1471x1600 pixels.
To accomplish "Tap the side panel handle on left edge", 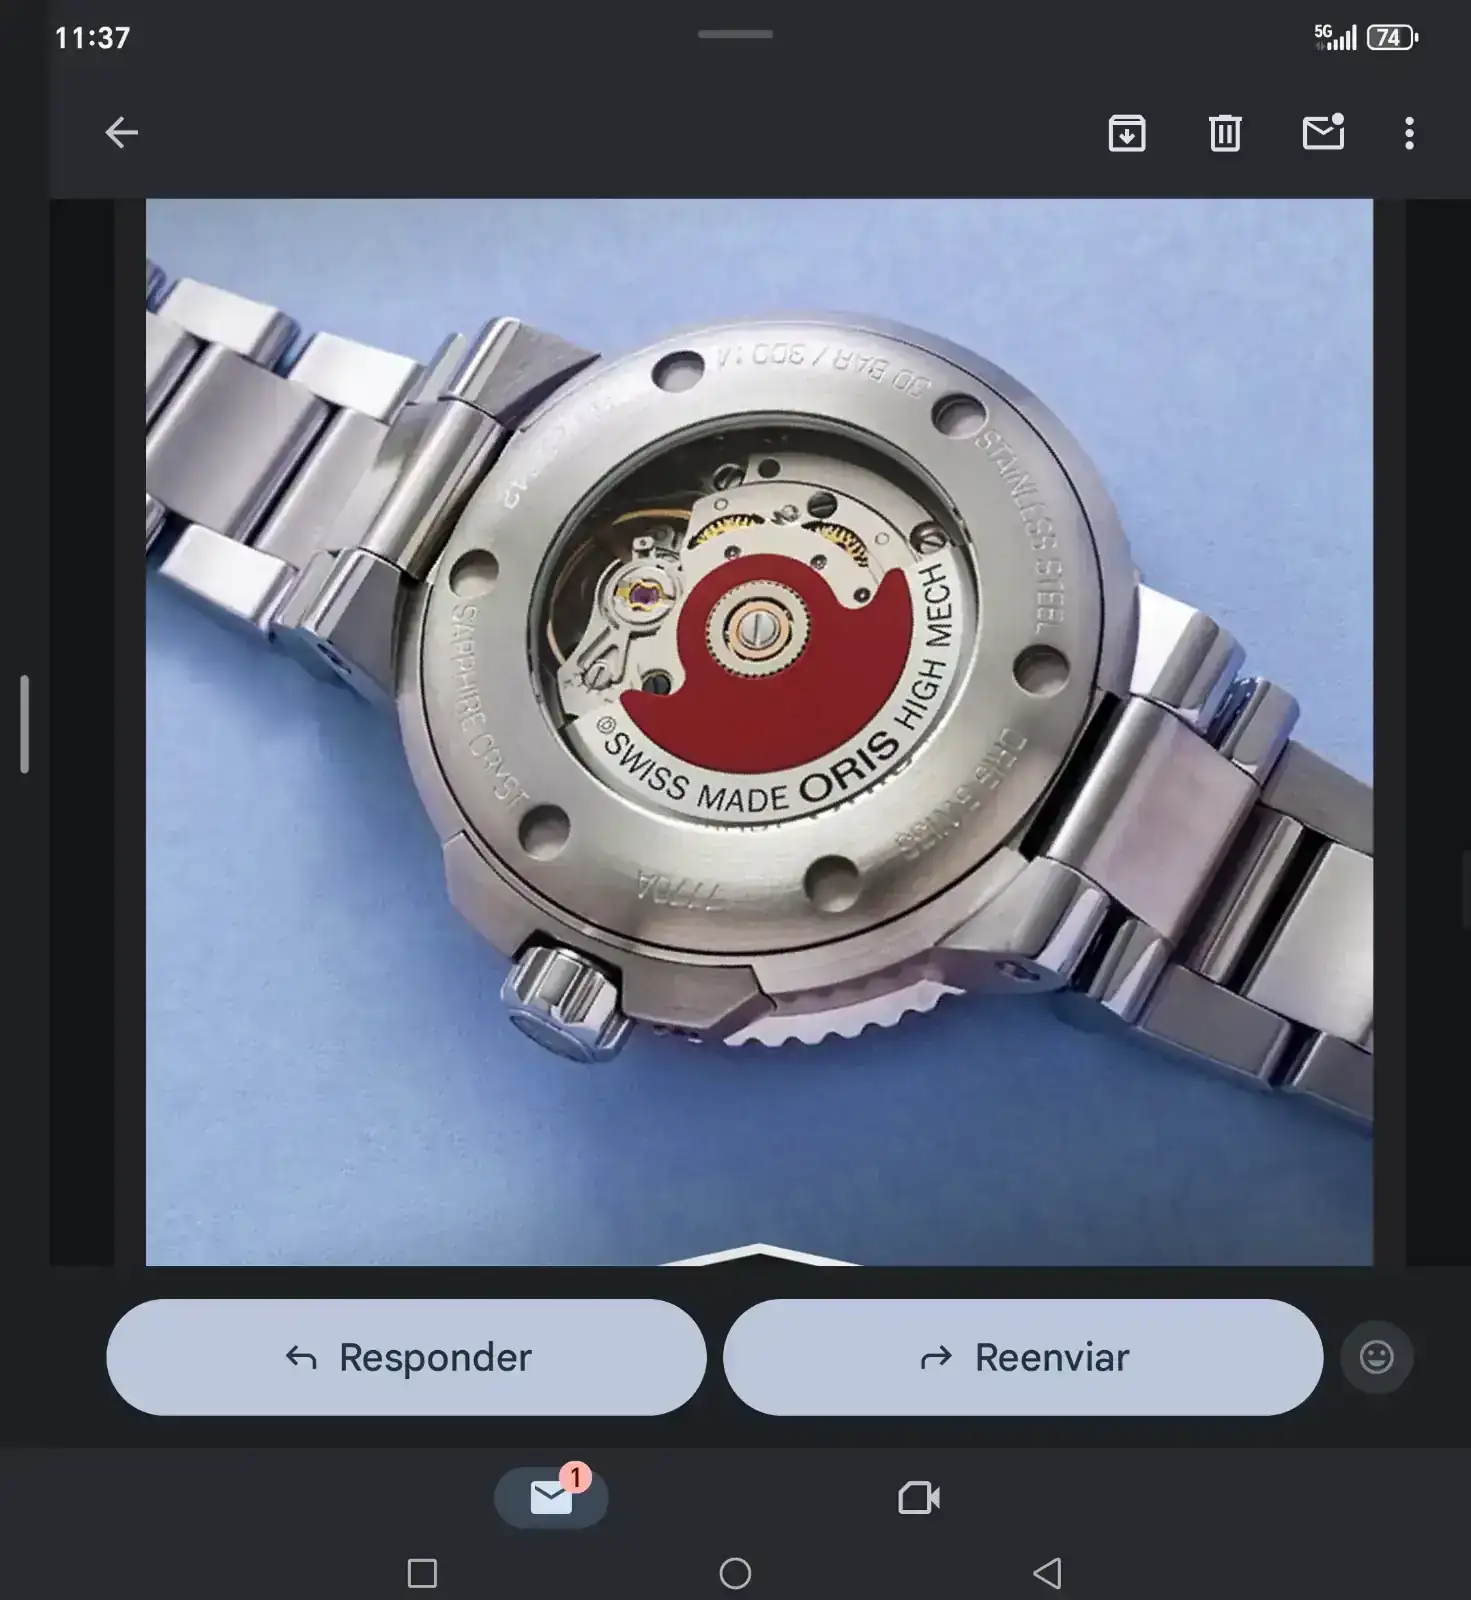I will pyautogui.click(x=24, y=724).
